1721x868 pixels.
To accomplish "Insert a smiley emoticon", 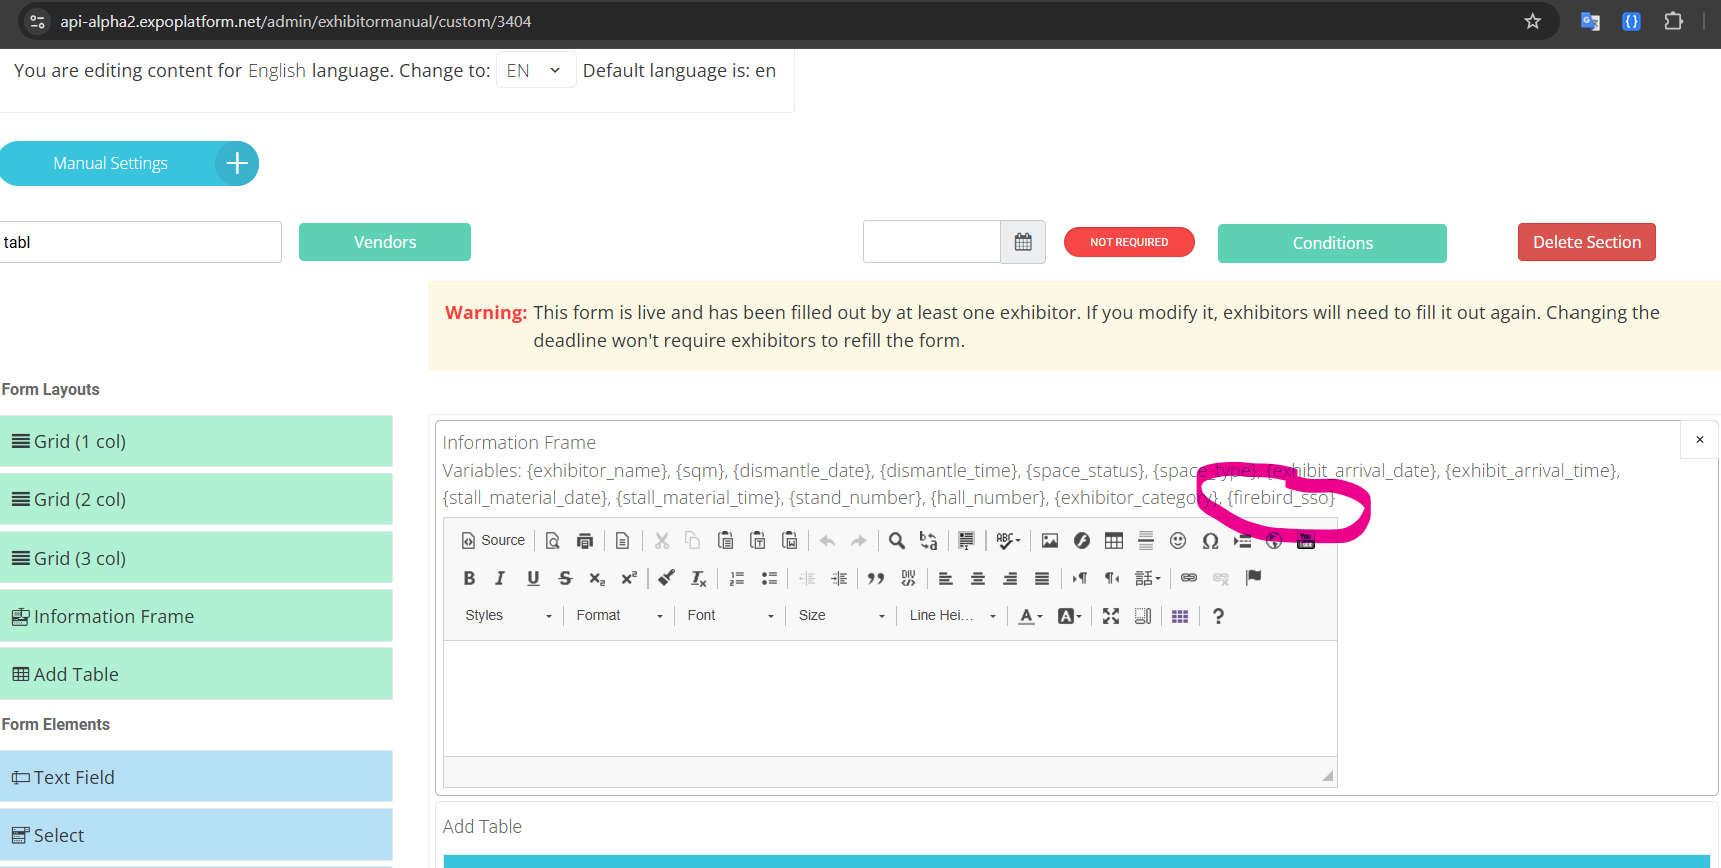I will pyautogui.click(x=1178, y=541).
